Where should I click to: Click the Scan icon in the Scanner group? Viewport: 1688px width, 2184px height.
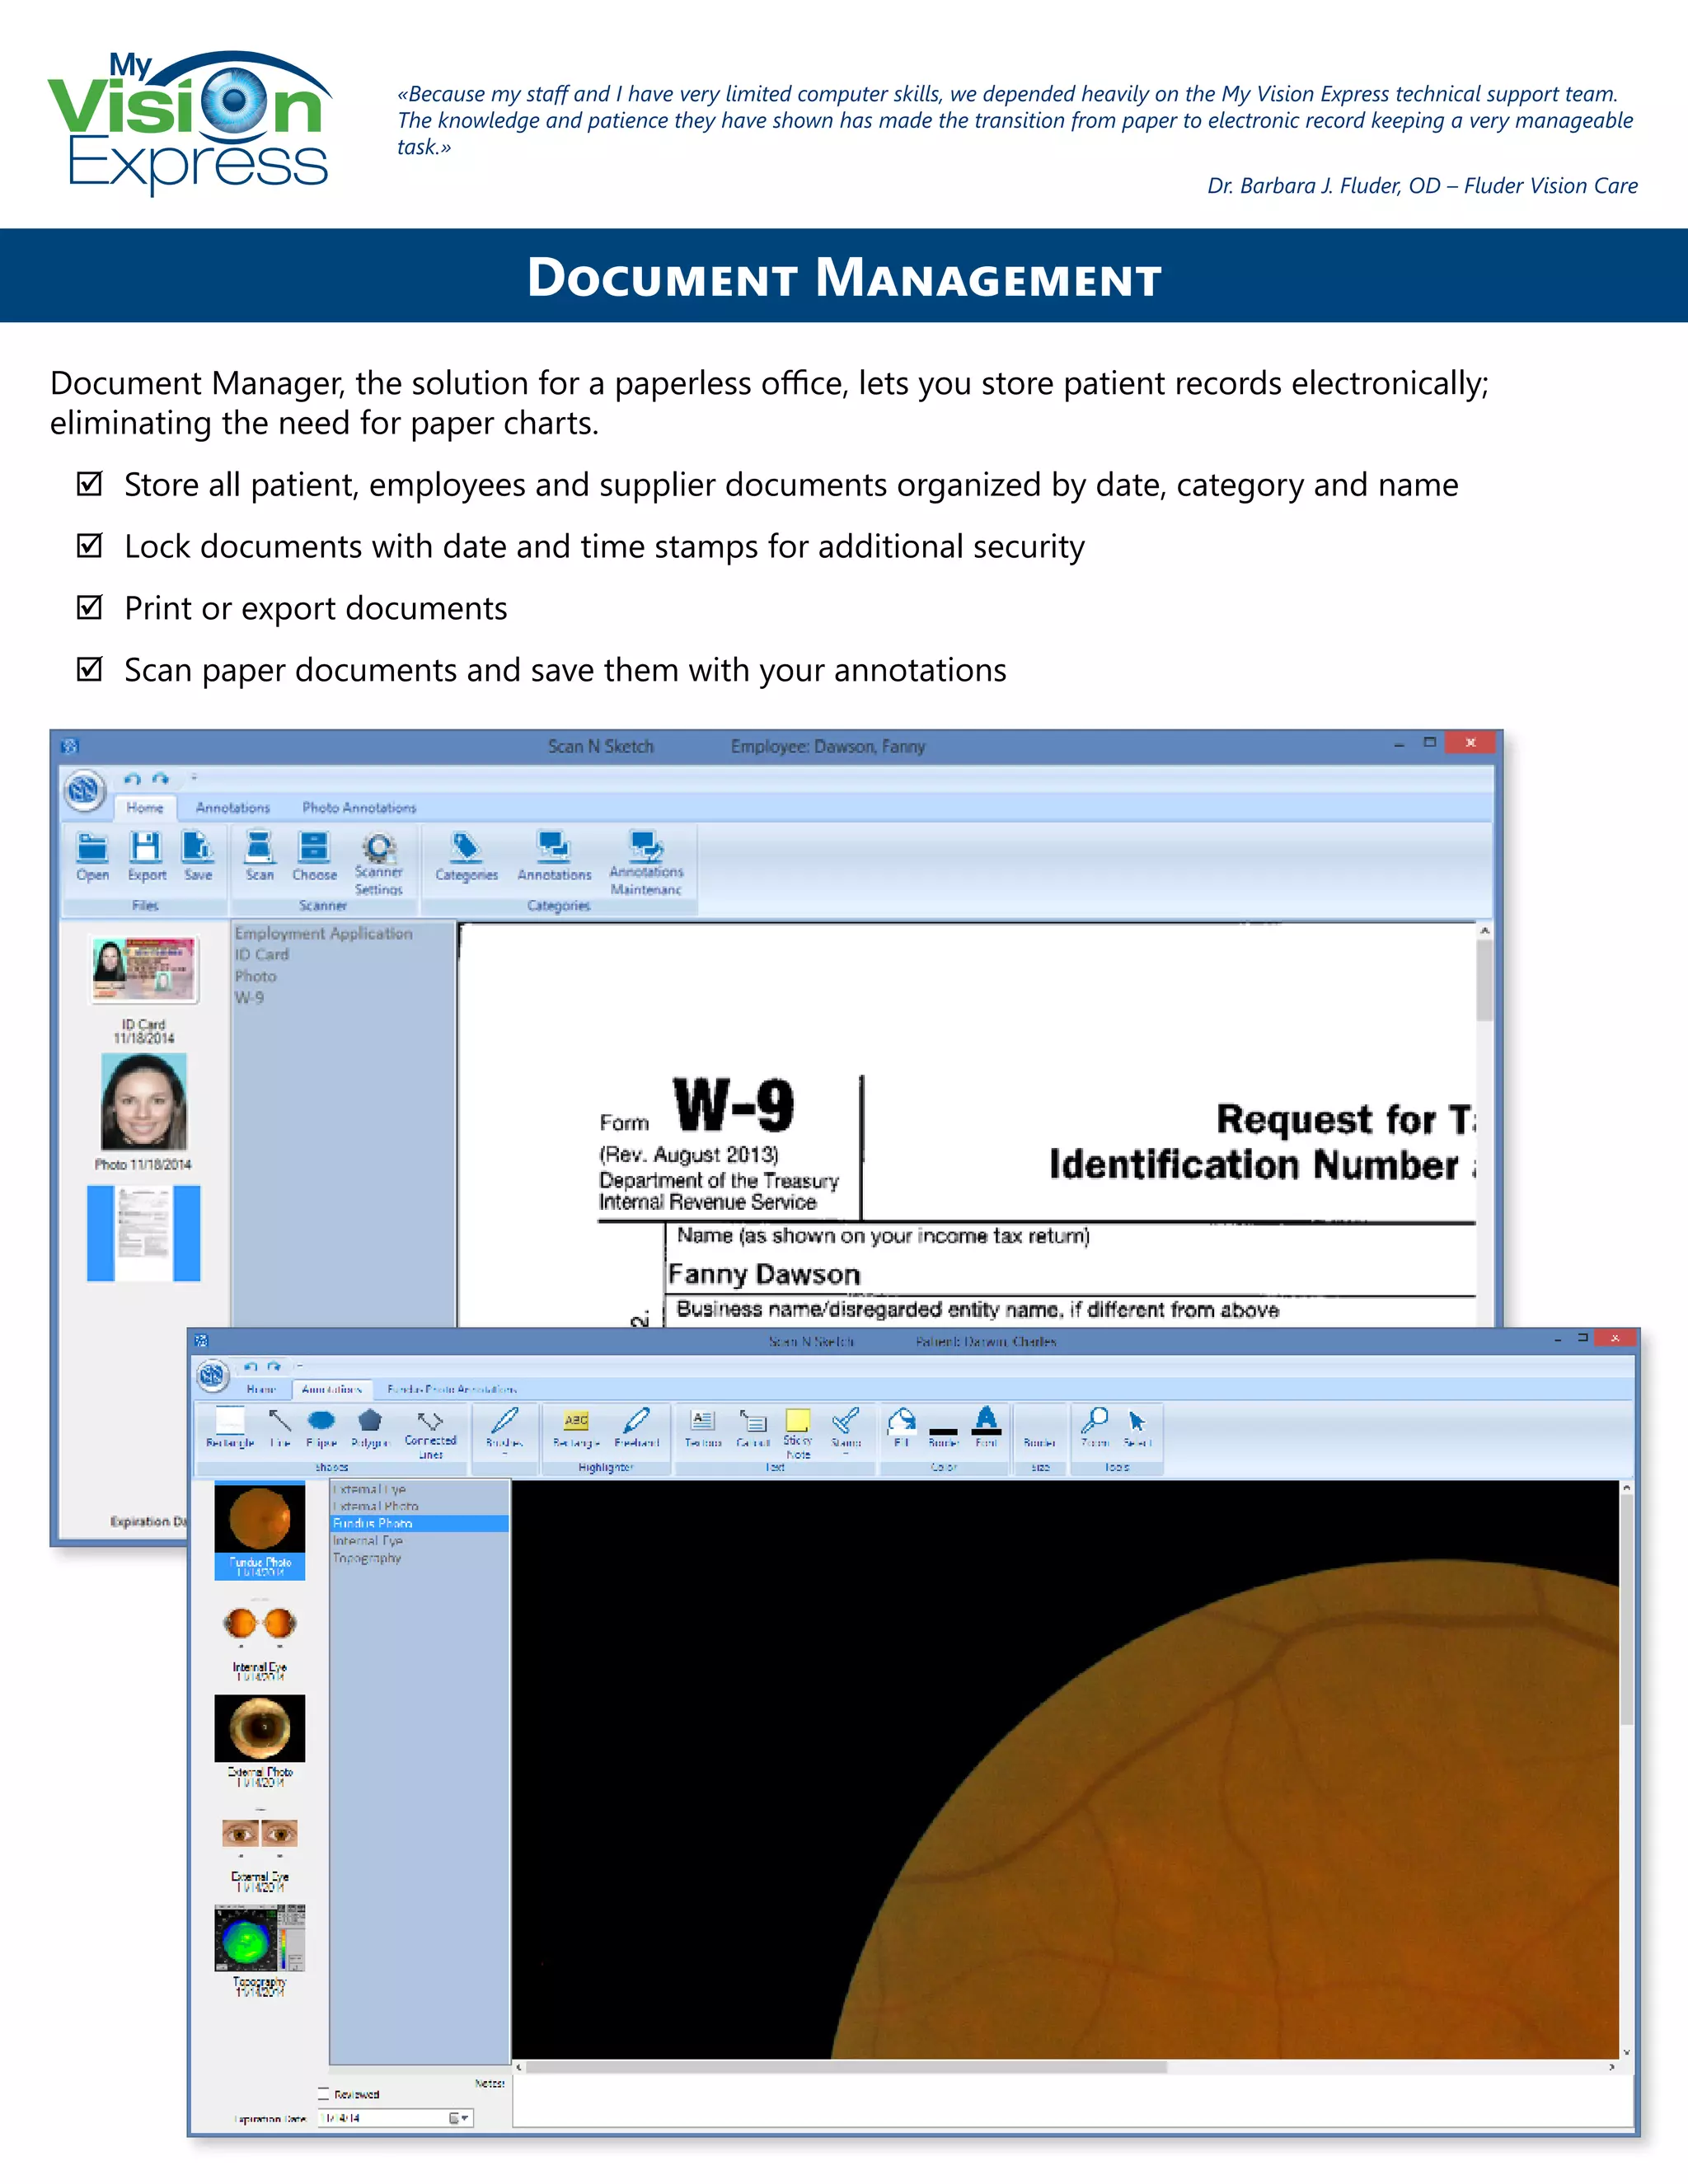point(259,848)
